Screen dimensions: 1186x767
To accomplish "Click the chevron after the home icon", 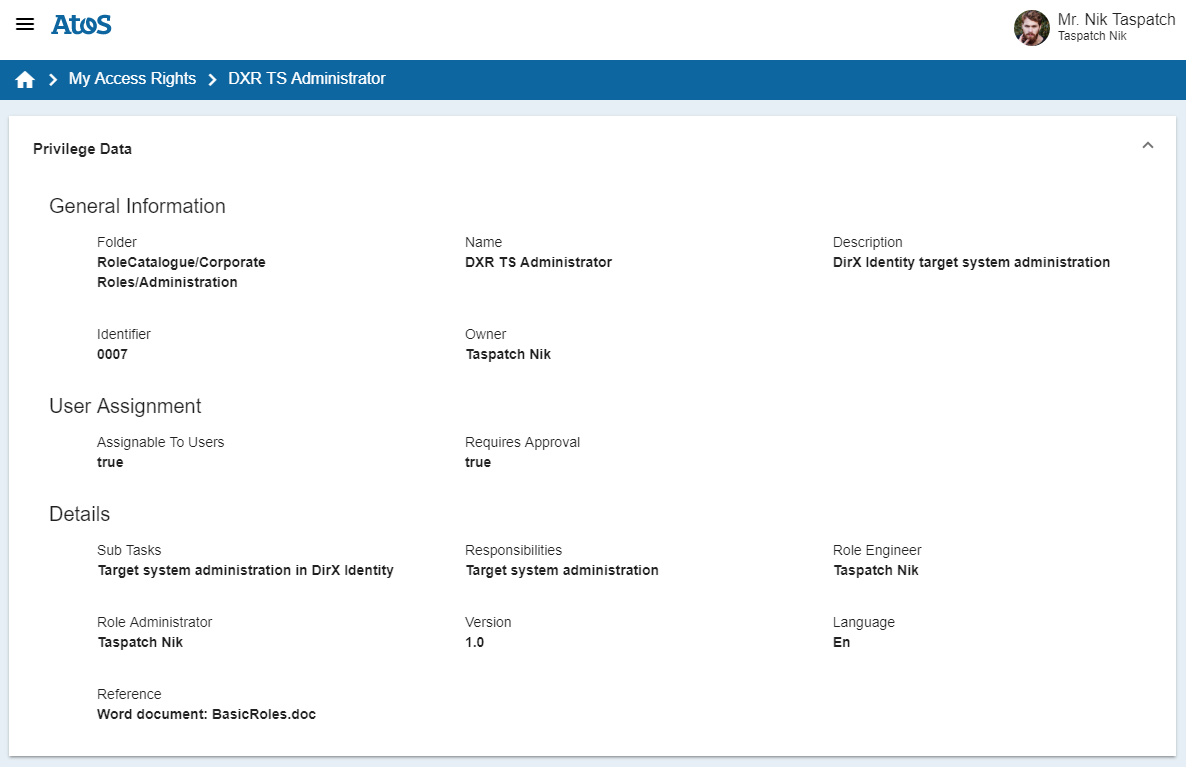I will [x=53, y=80].
